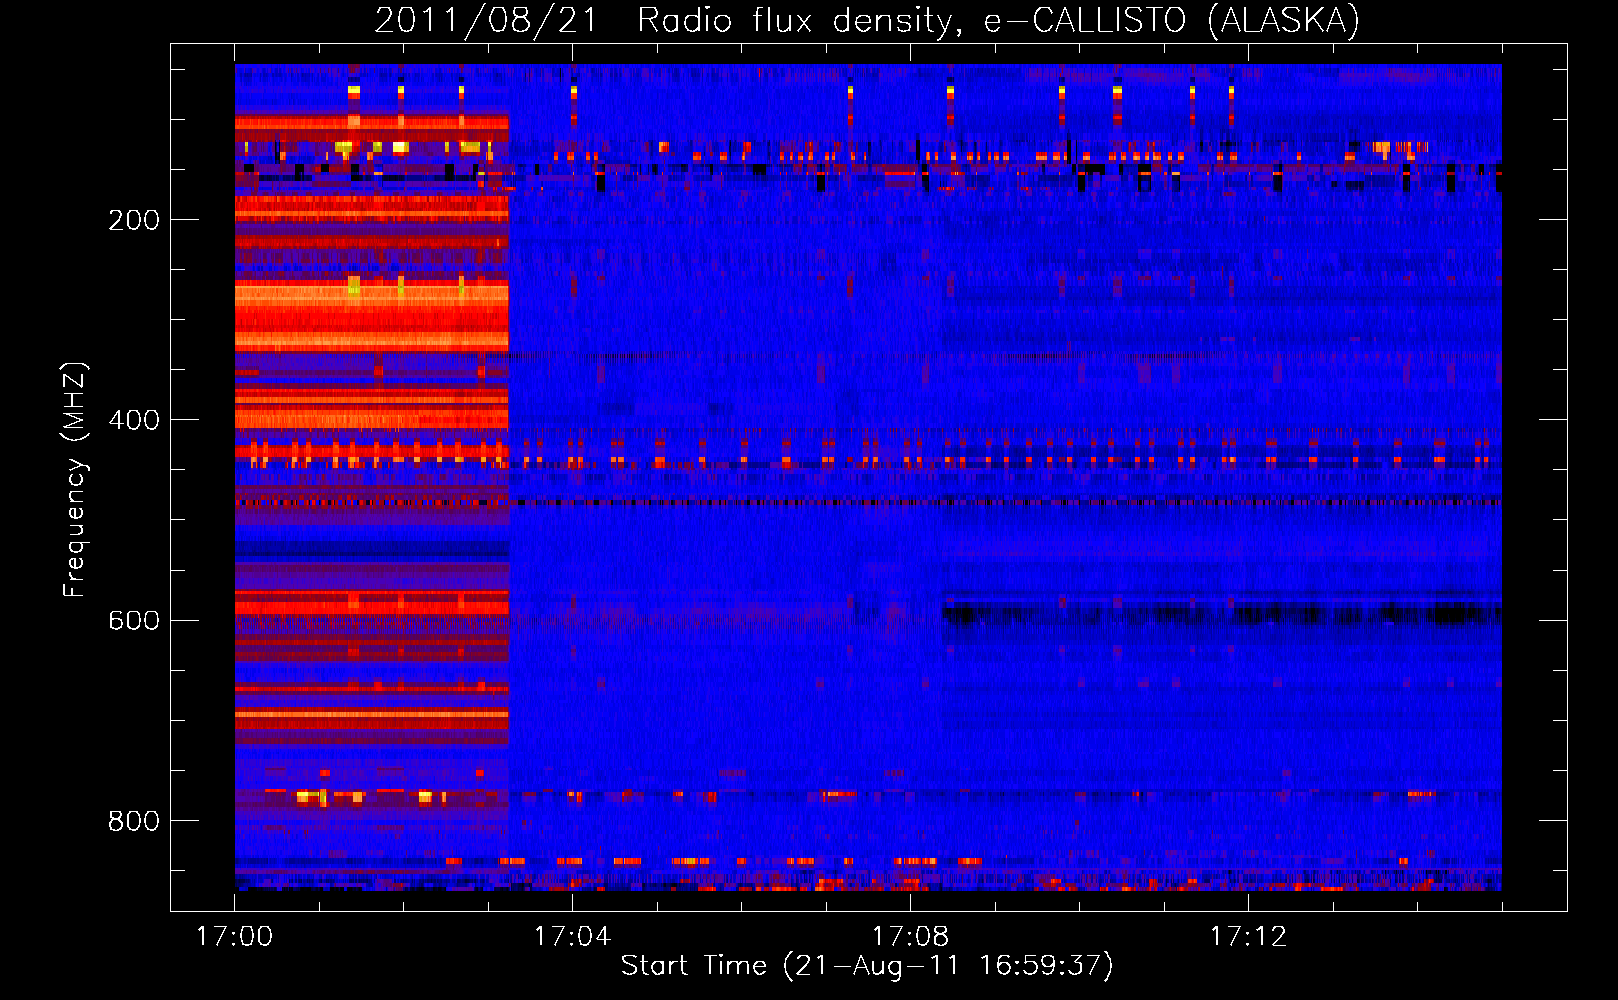
Task: Click the 17:04 time tick label
Action: [573, 936]
